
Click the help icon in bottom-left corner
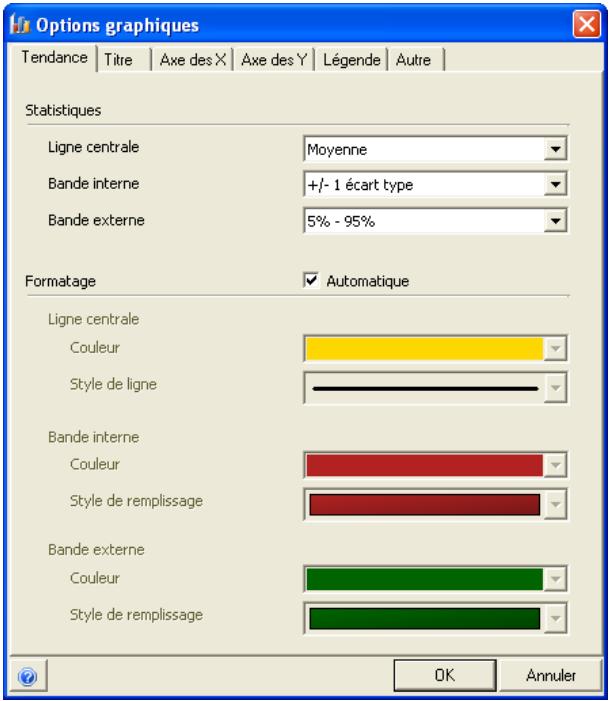(27, 676)
